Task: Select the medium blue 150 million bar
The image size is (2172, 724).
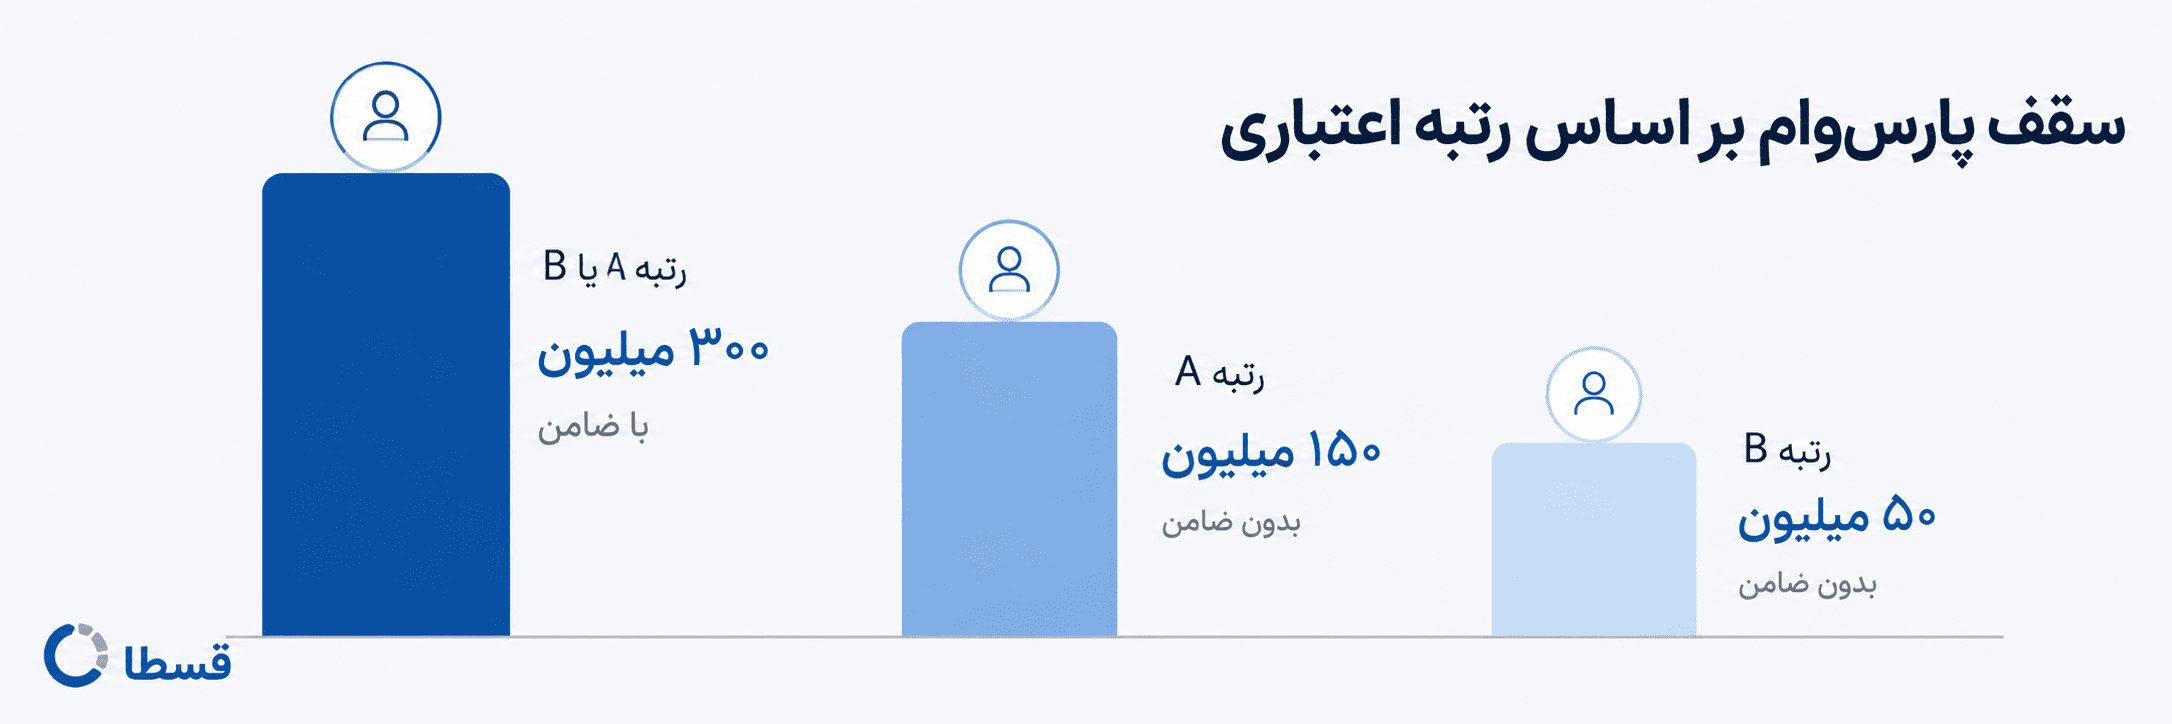Action: pos(1009,479)
